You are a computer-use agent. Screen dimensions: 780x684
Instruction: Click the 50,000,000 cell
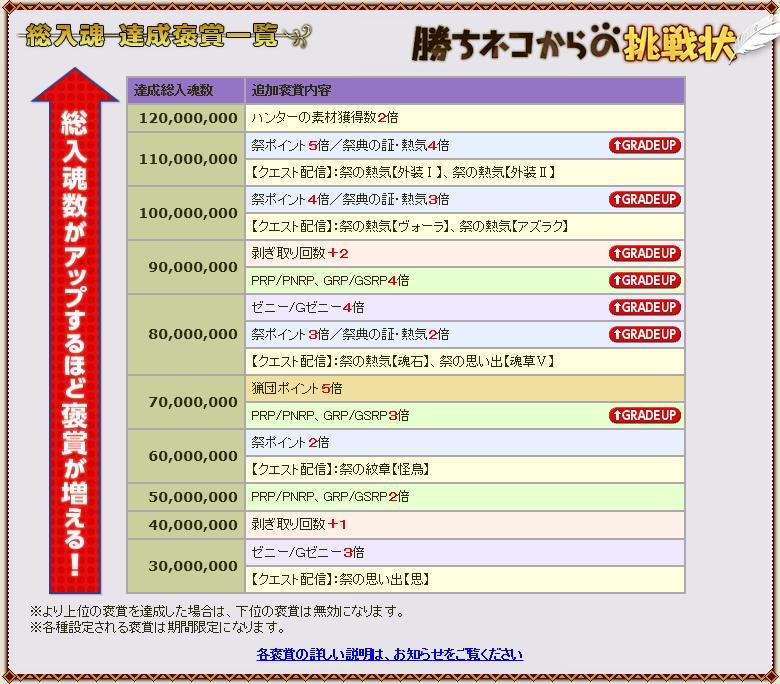tap(186, 497)
